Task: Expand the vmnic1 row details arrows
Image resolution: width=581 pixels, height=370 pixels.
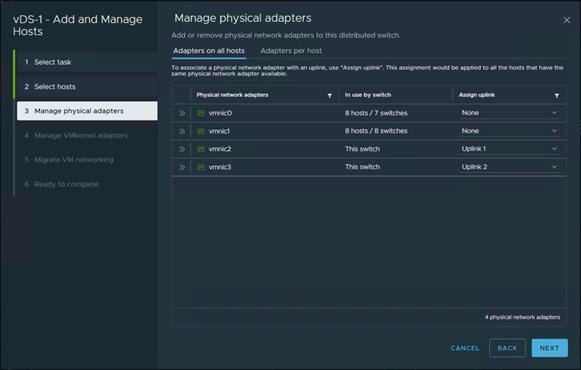Action: click(182, 131)
